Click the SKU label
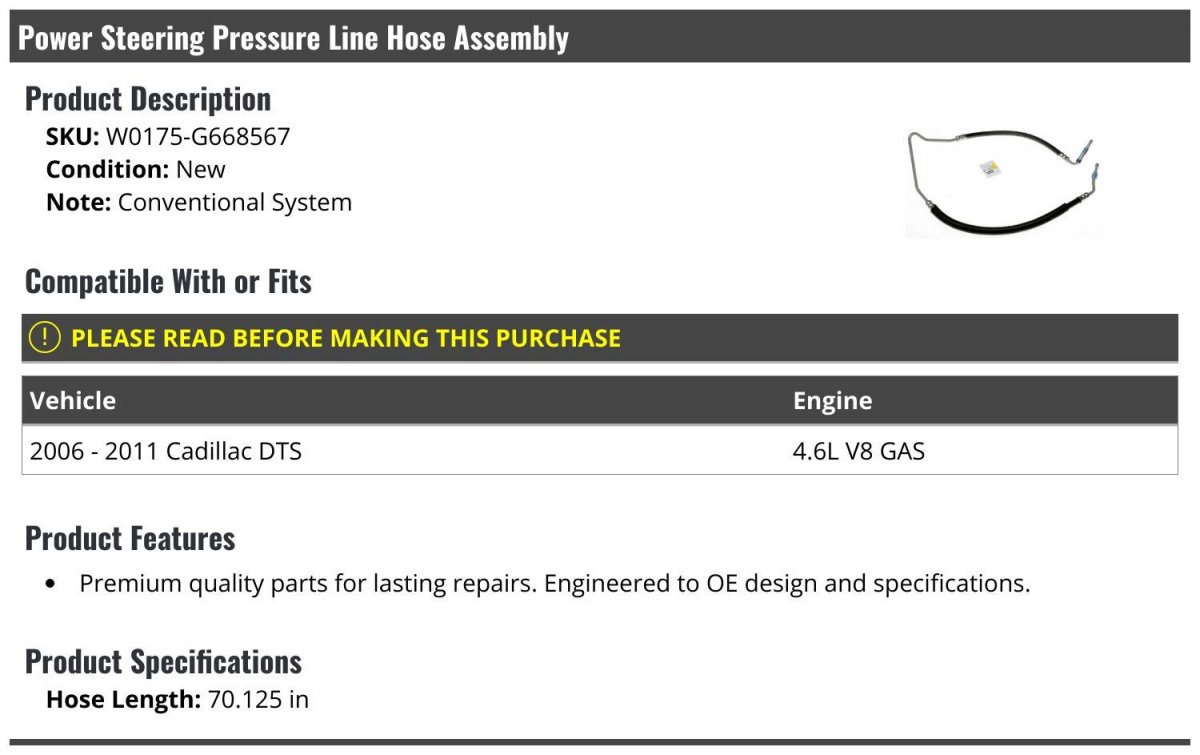The height and width of the screenshot is (755, 1200). 72,137
